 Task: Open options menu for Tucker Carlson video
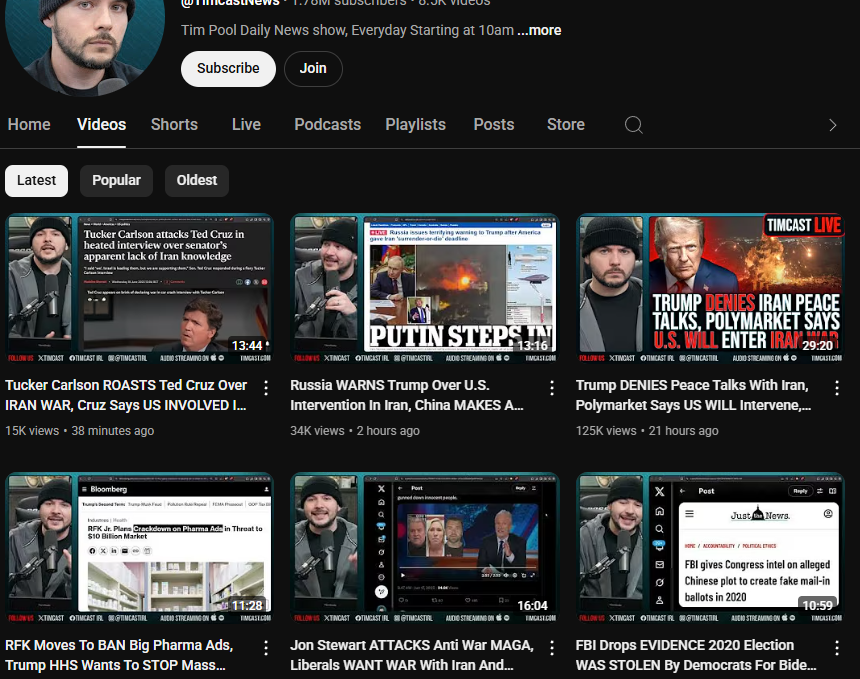(266, 388)
